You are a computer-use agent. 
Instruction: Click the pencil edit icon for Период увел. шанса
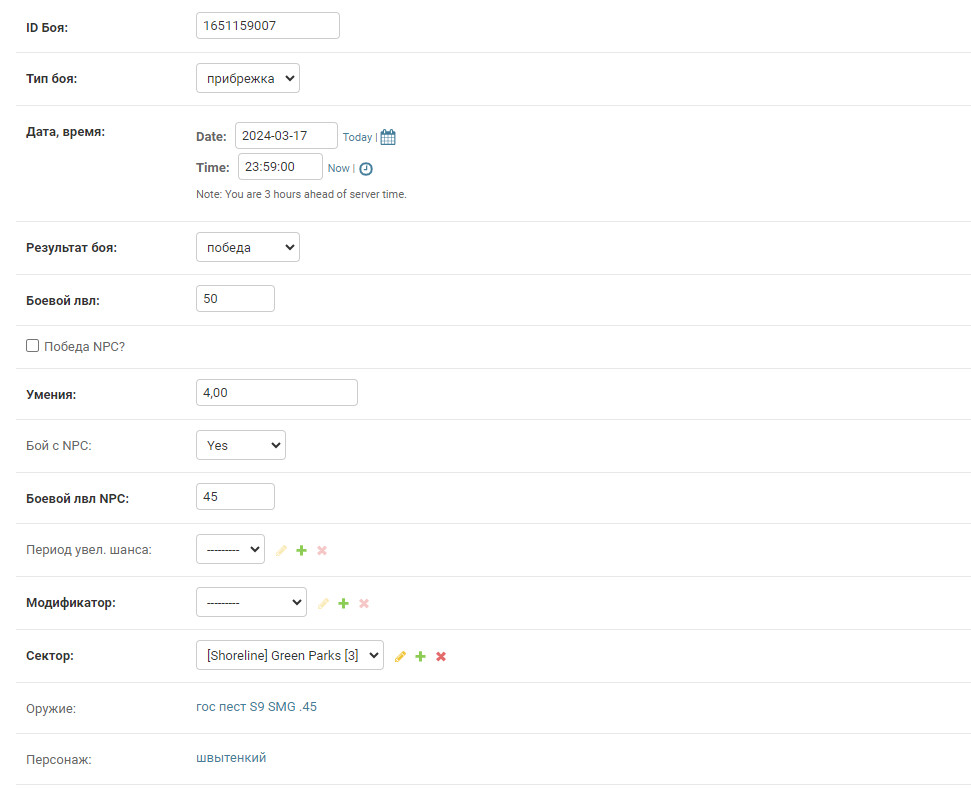coord(281,550)
